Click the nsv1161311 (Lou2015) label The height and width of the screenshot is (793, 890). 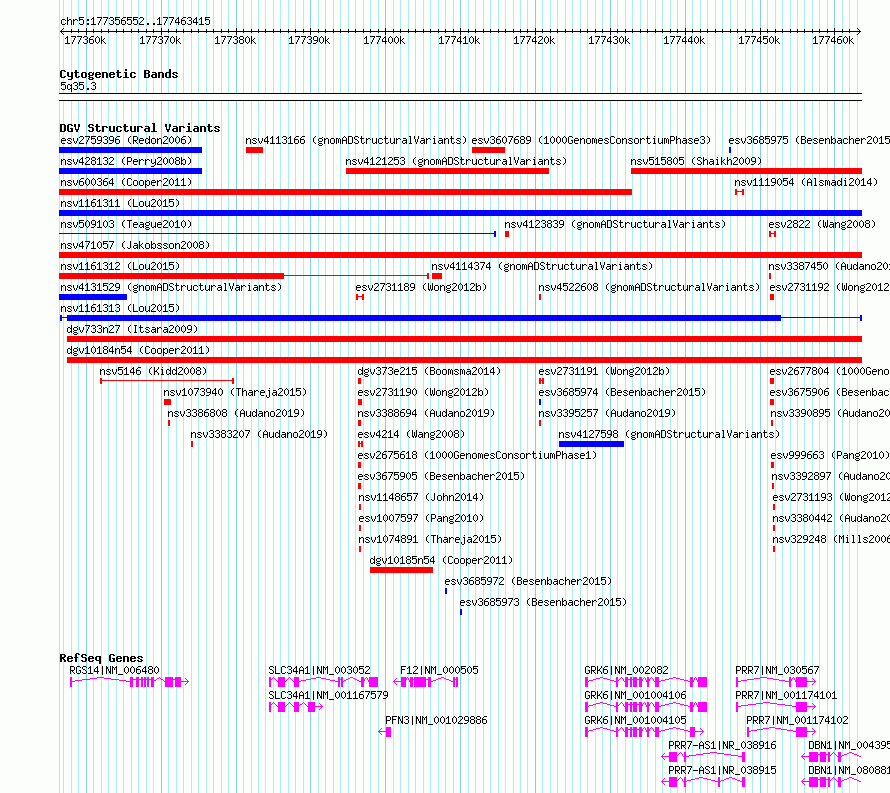120,203
